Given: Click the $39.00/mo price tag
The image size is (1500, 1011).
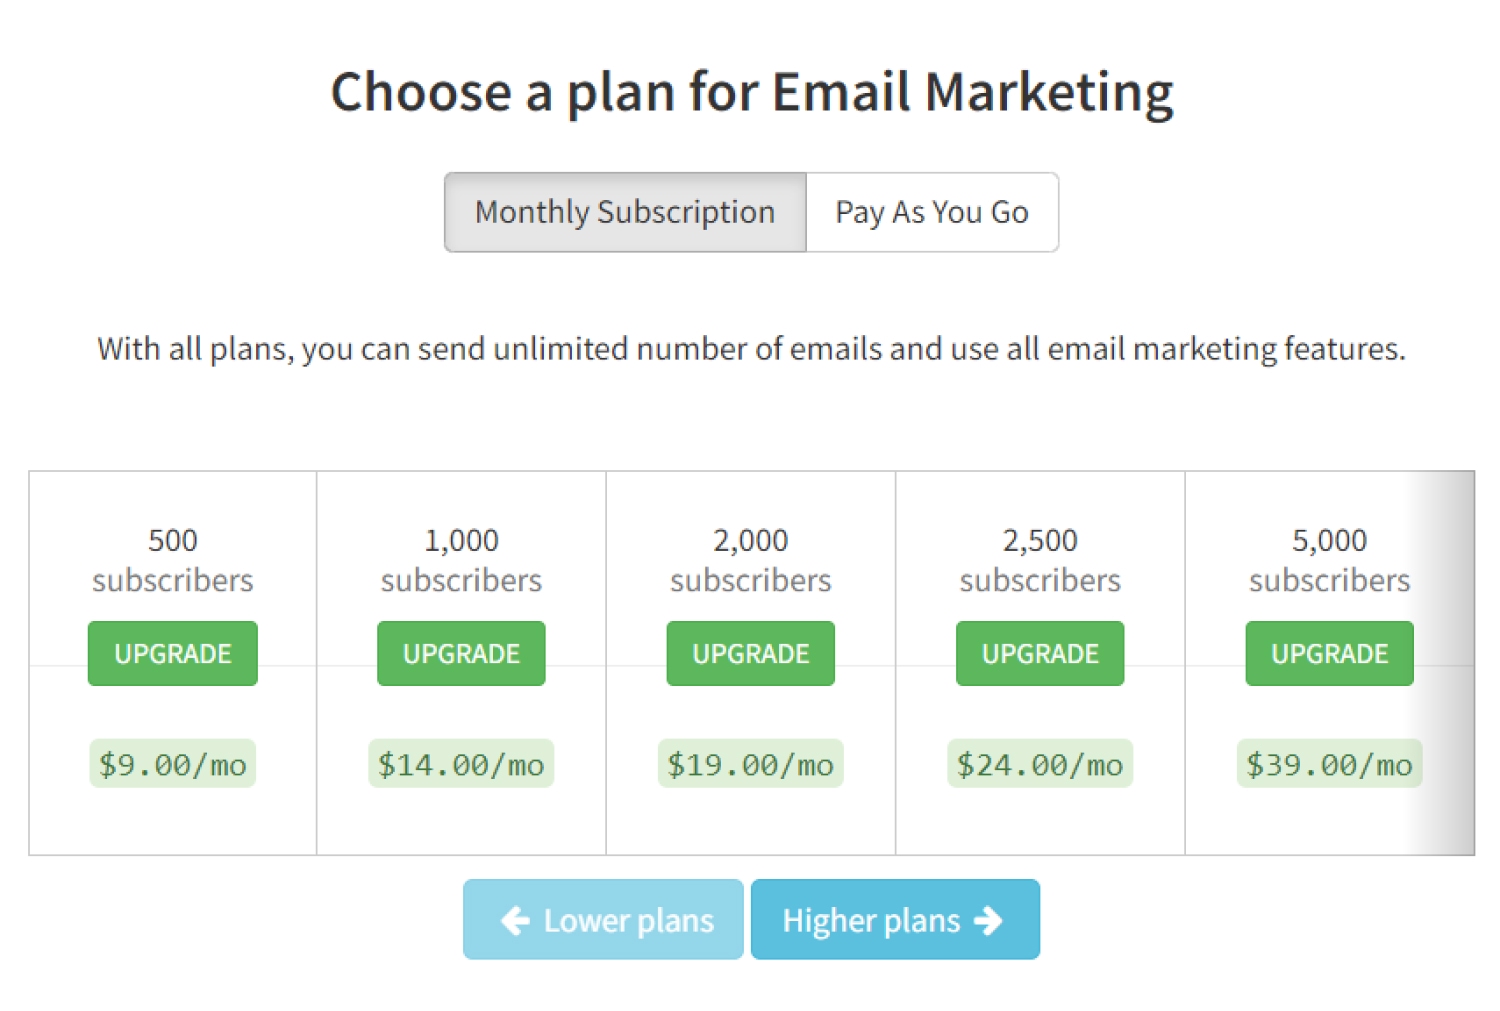Looking at the screenshot, I should pyautogui.click(x=1329, y=765).
